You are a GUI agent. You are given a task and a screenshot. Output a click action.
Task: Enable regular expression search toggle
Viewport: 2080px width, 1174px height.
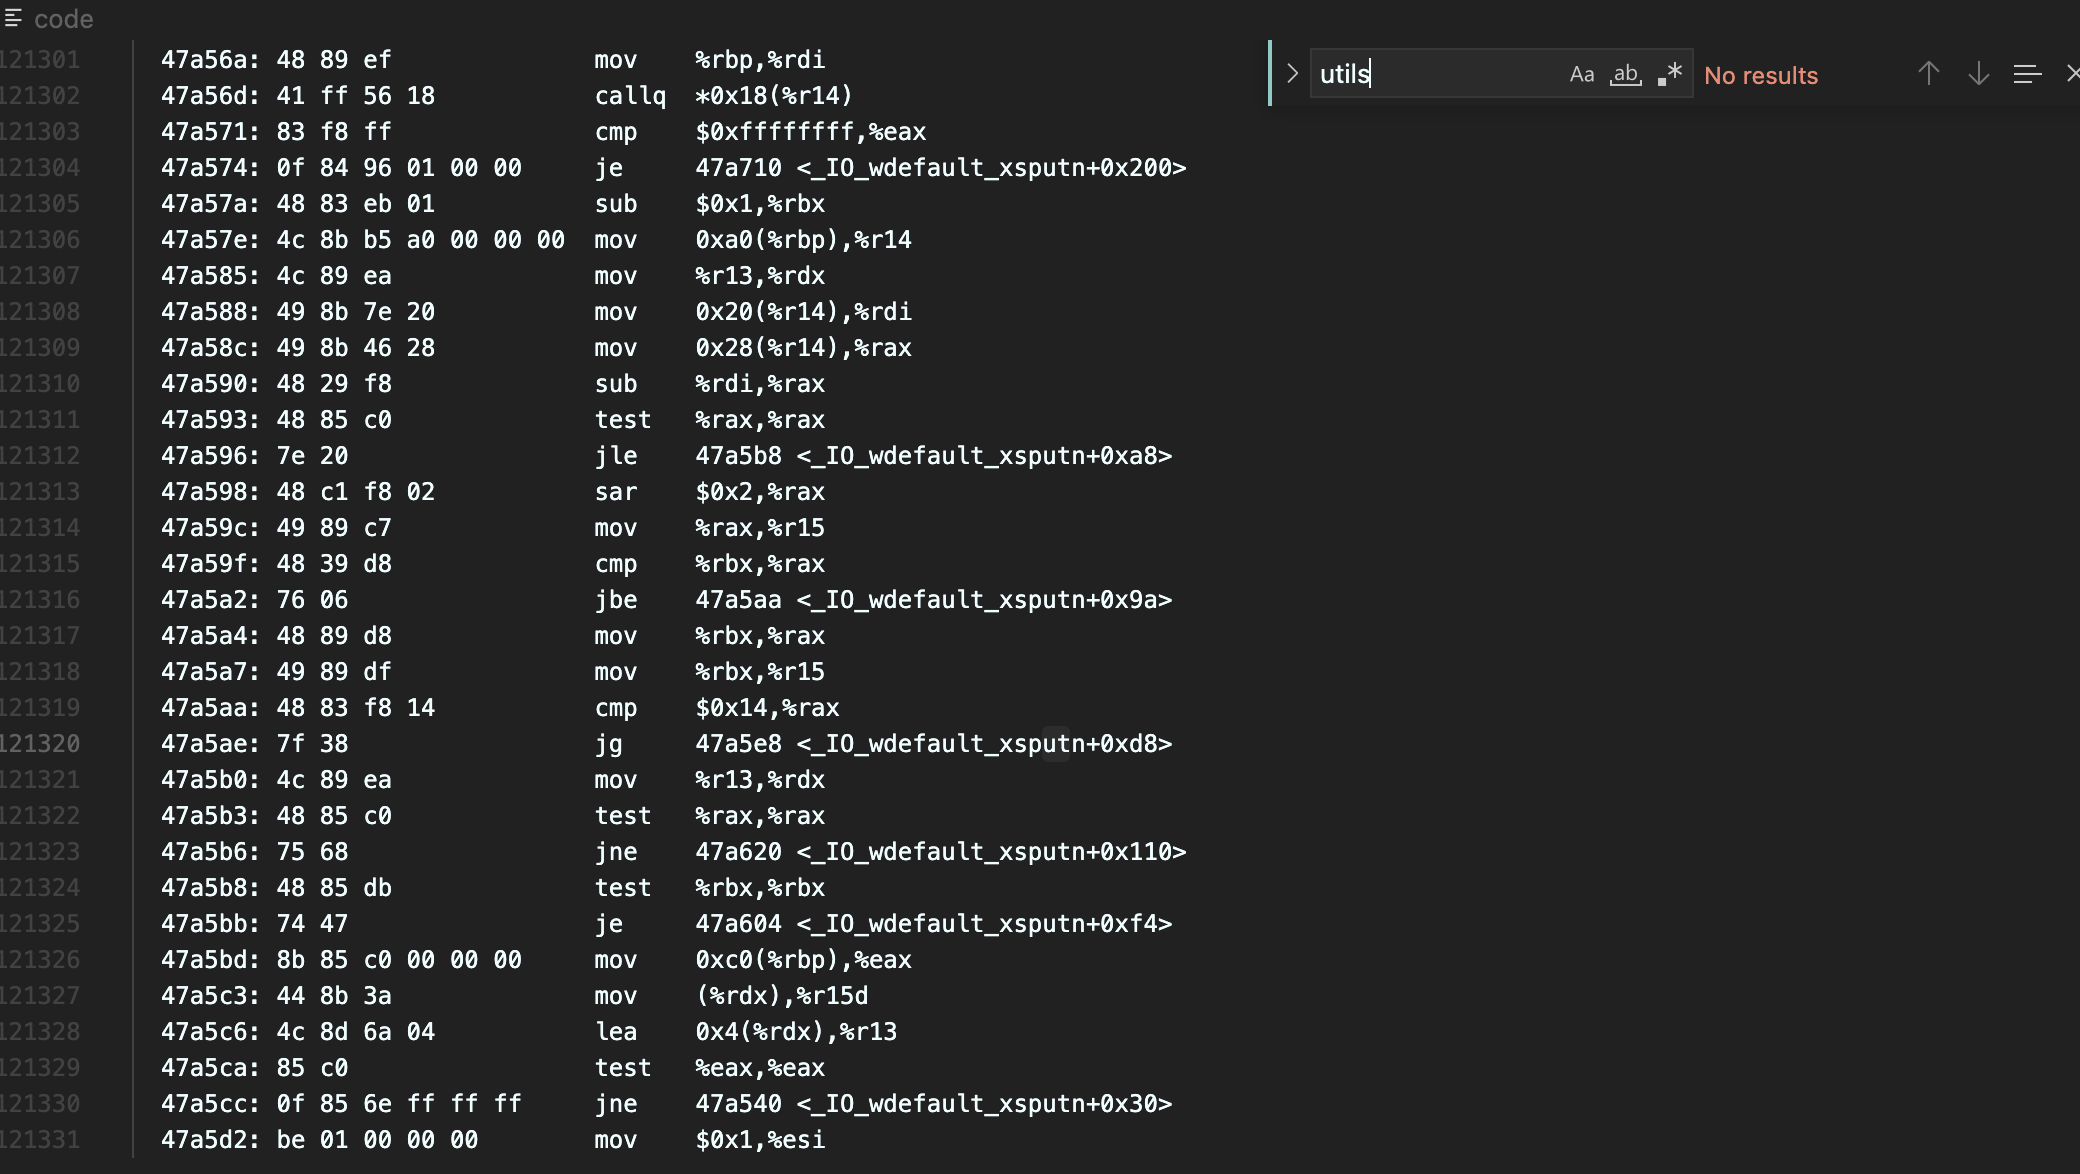(1670, 74)
